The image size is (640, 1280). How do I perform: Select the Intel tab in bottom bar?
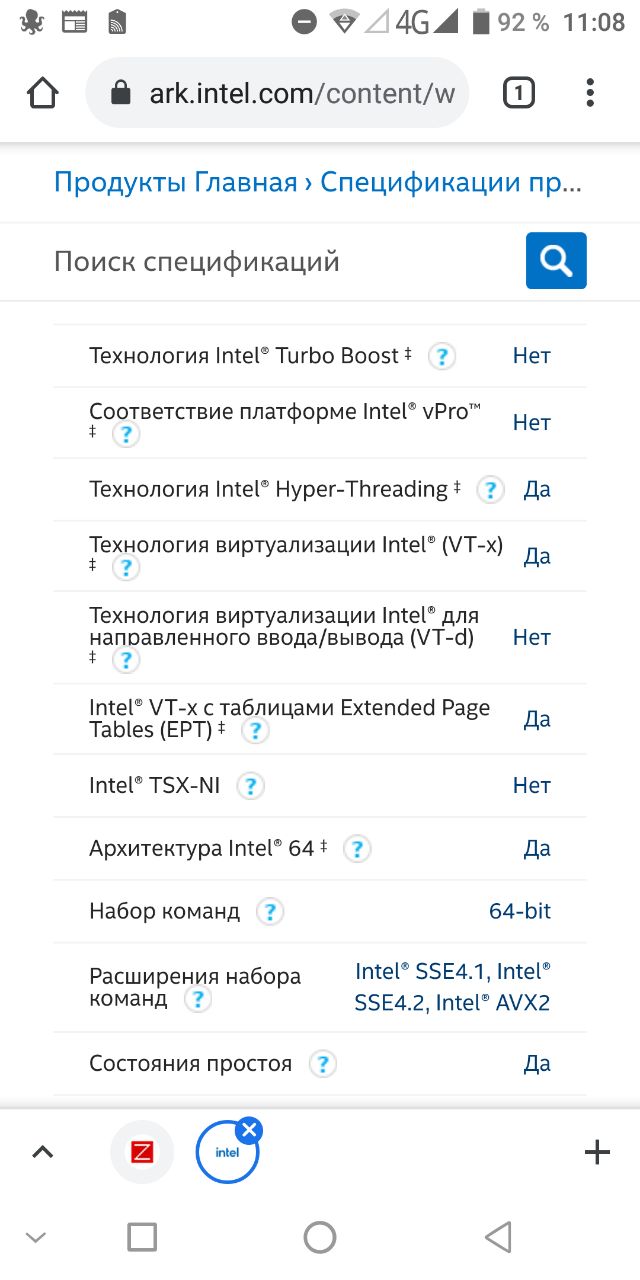[227, 1153]
